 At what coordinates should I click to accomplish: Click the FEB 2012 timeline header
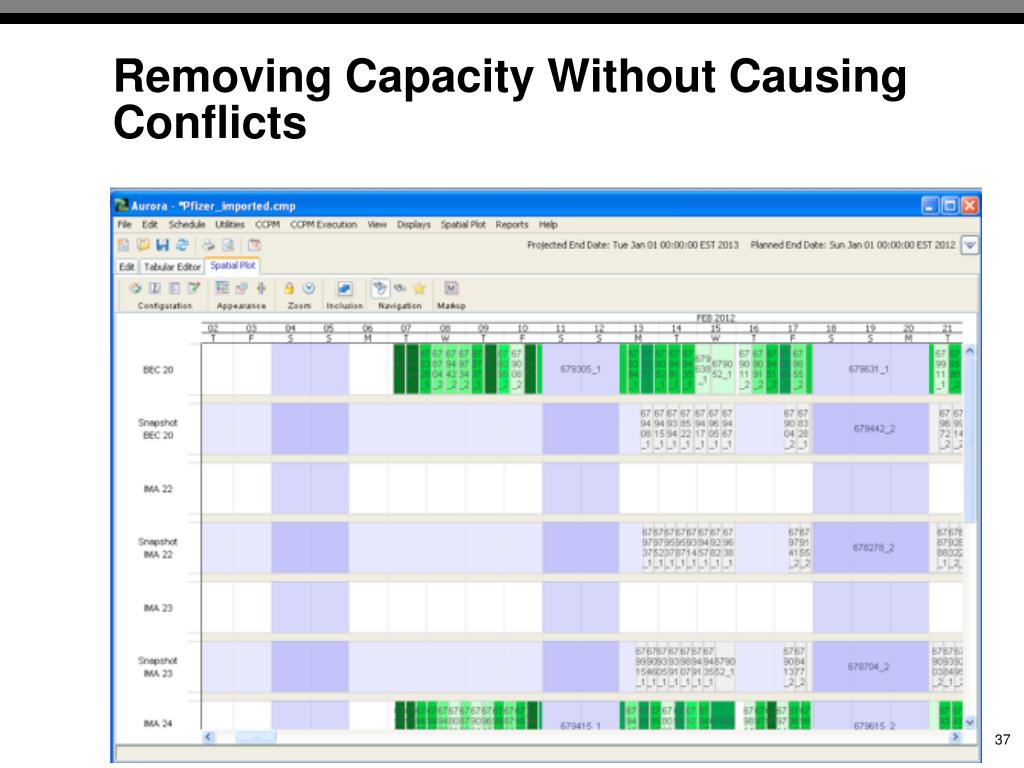(x=716, y=318)
